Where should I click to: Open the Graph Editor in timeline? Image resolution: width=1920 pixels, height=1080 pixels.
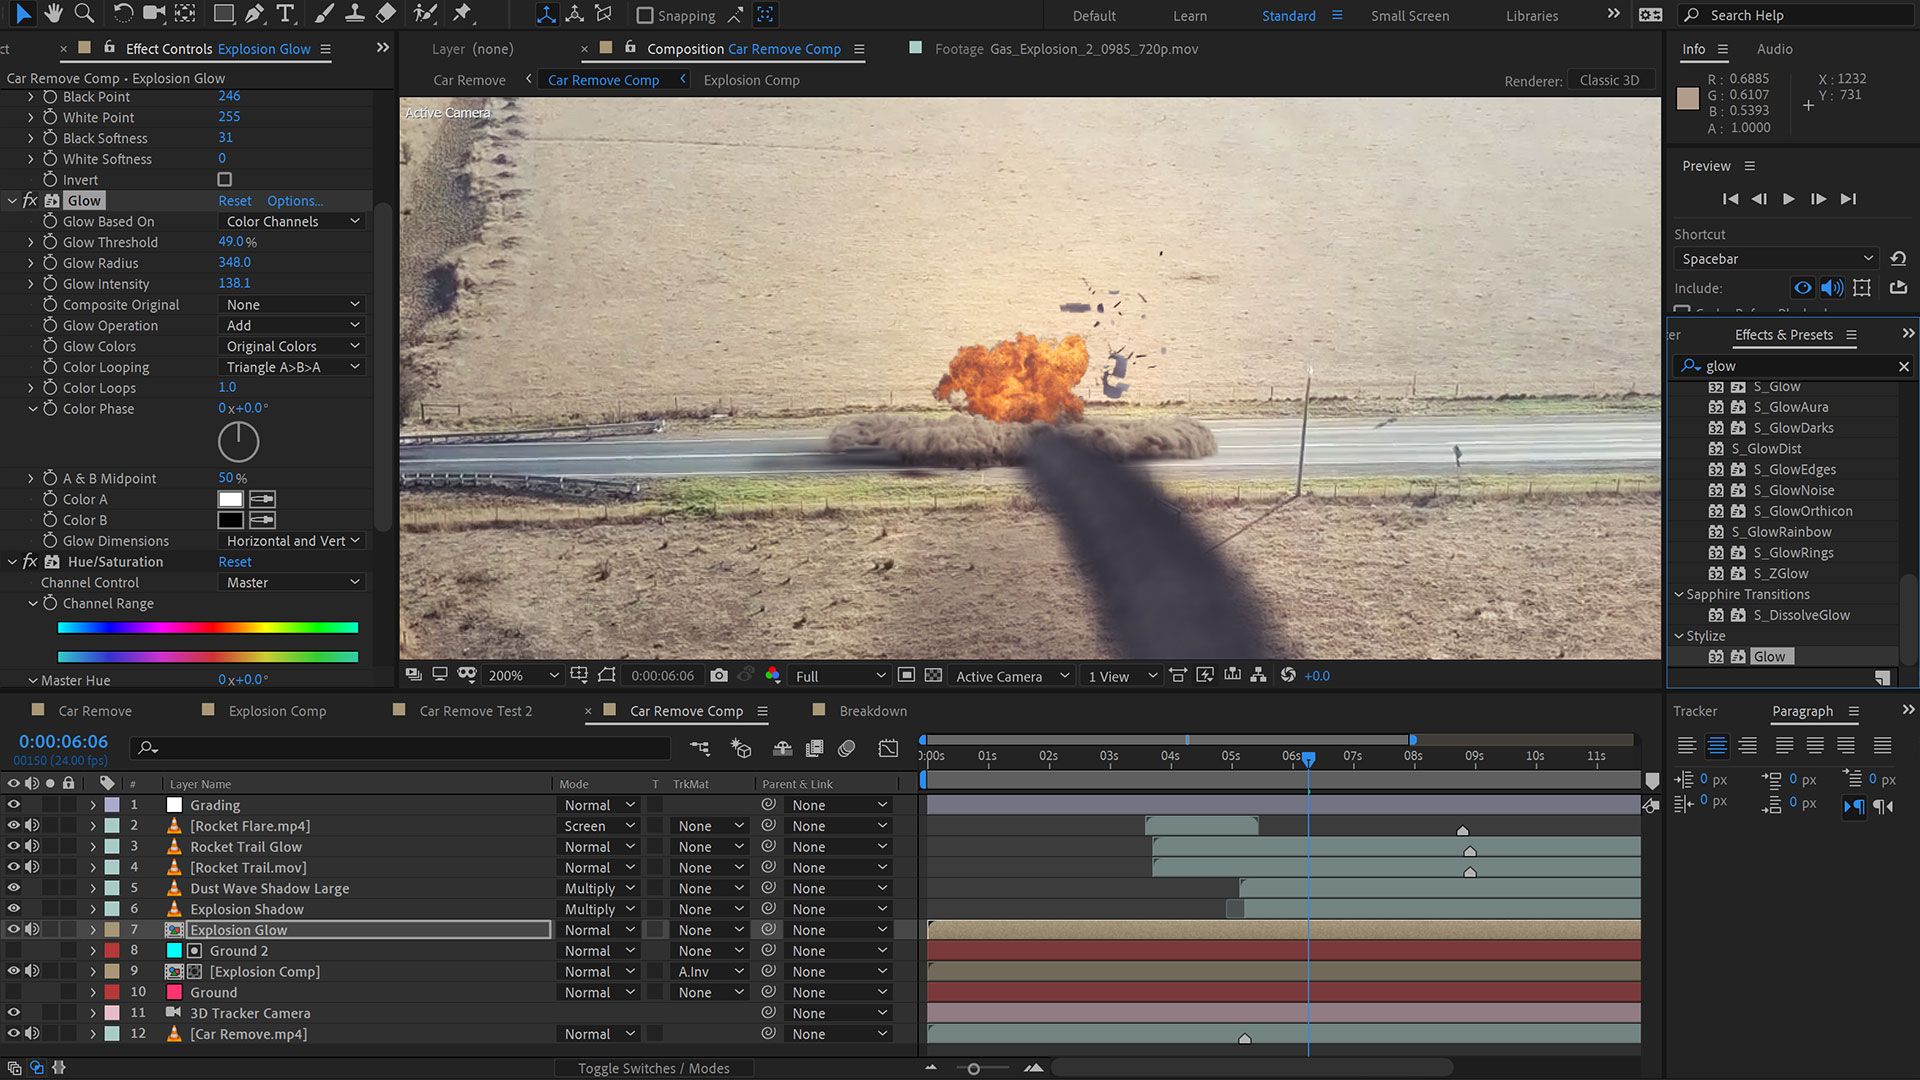pos(888,748)
